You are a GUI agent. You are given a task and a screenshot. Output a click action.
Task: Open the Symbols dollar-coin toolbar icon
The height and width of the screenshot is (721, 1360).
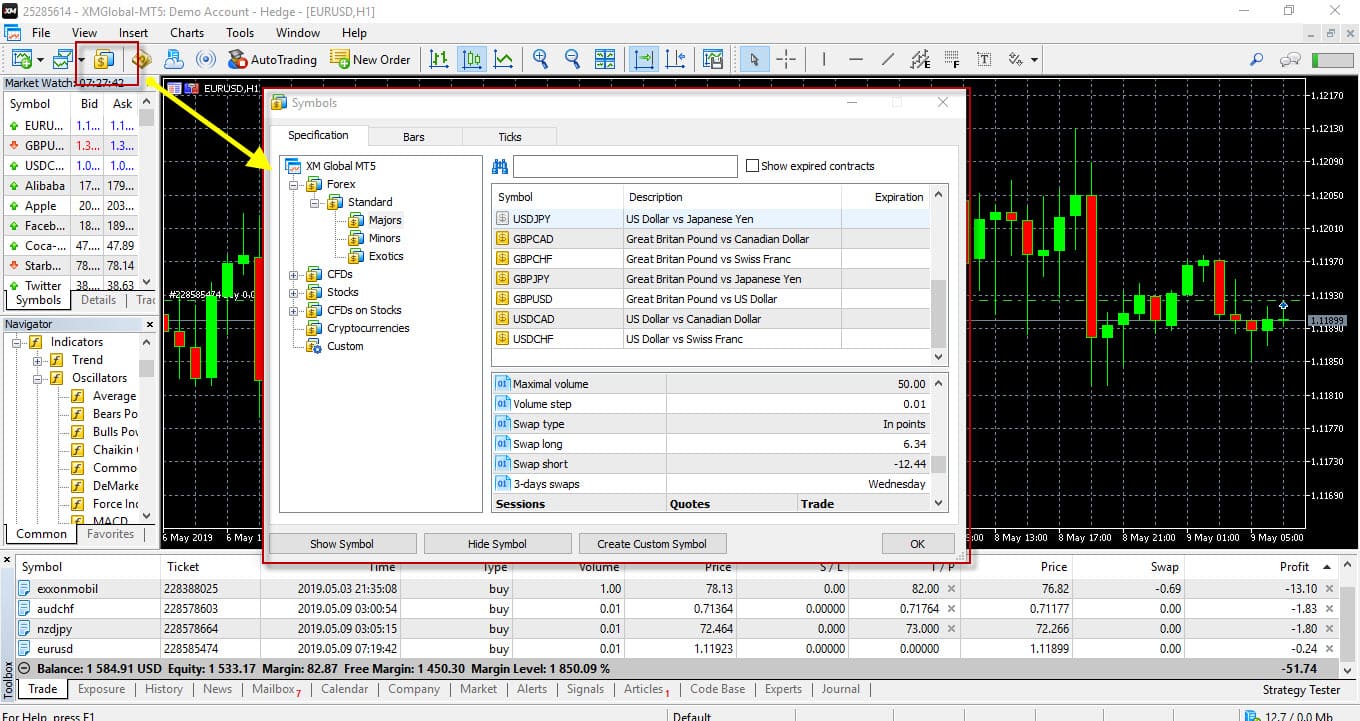point(104,59)
